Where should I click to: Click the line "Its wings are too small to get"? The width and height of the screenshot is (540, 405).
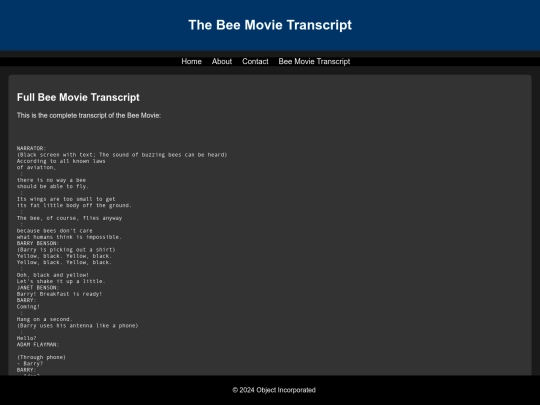(66, 199)
